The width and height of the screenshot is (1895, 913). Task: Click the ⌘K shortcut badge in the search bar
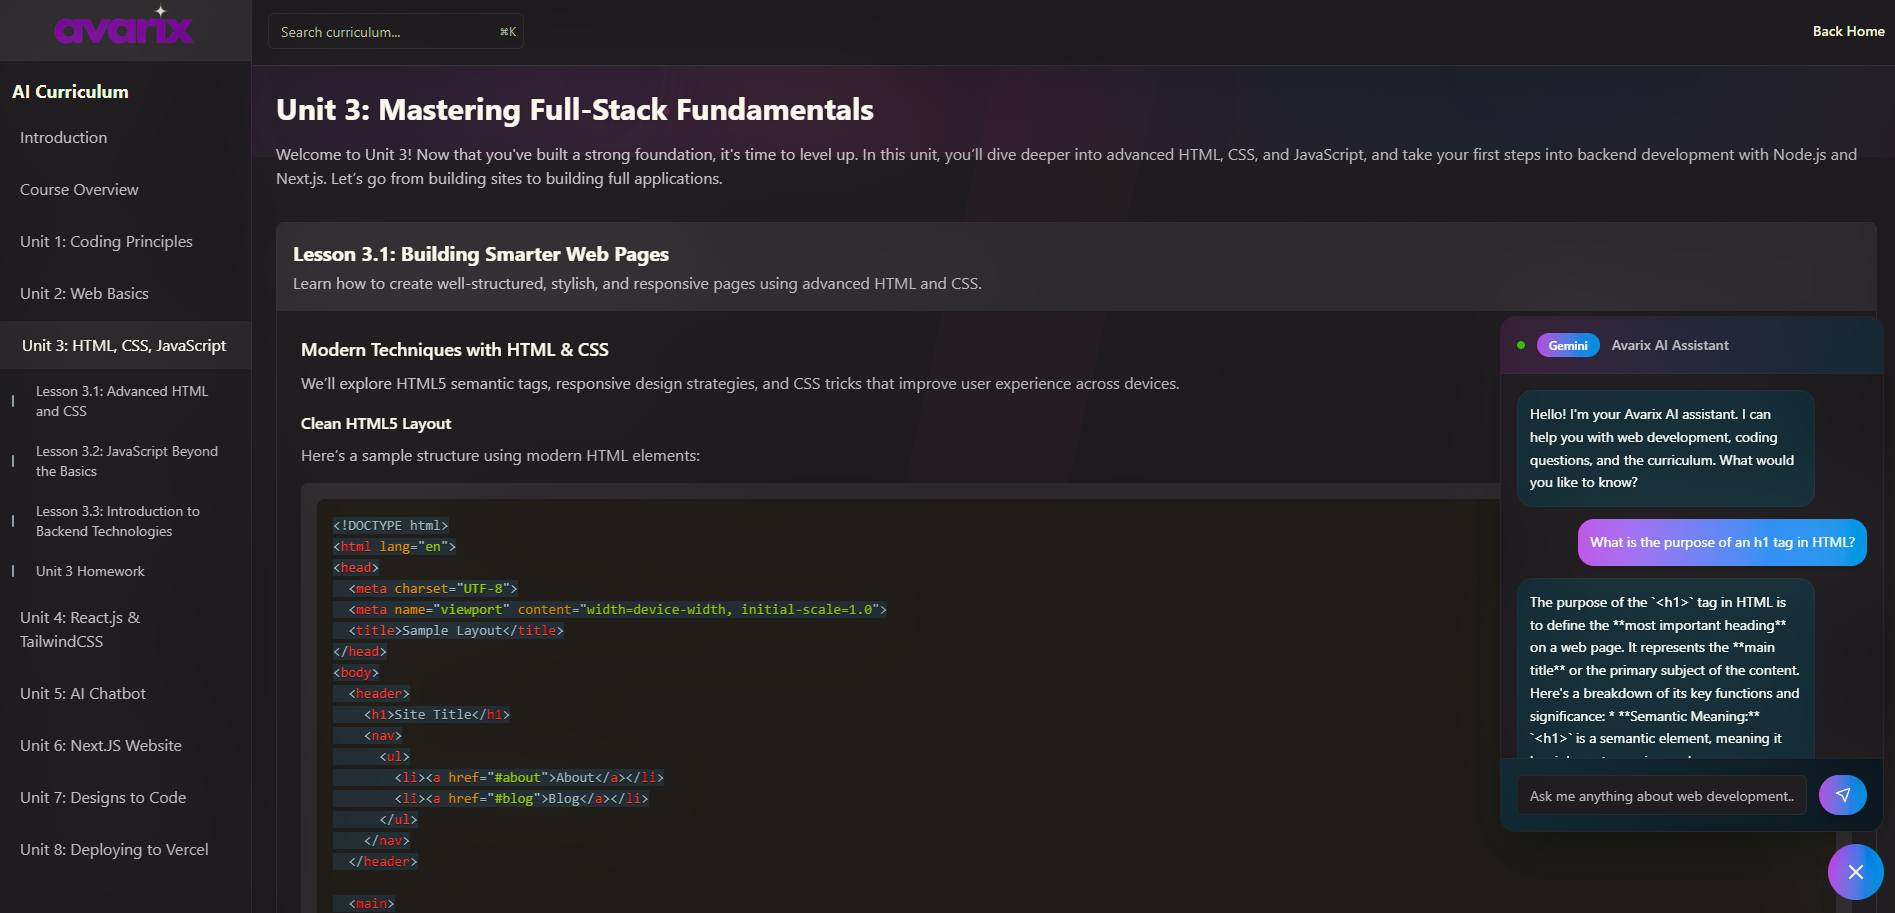click(x=508, y=31)
